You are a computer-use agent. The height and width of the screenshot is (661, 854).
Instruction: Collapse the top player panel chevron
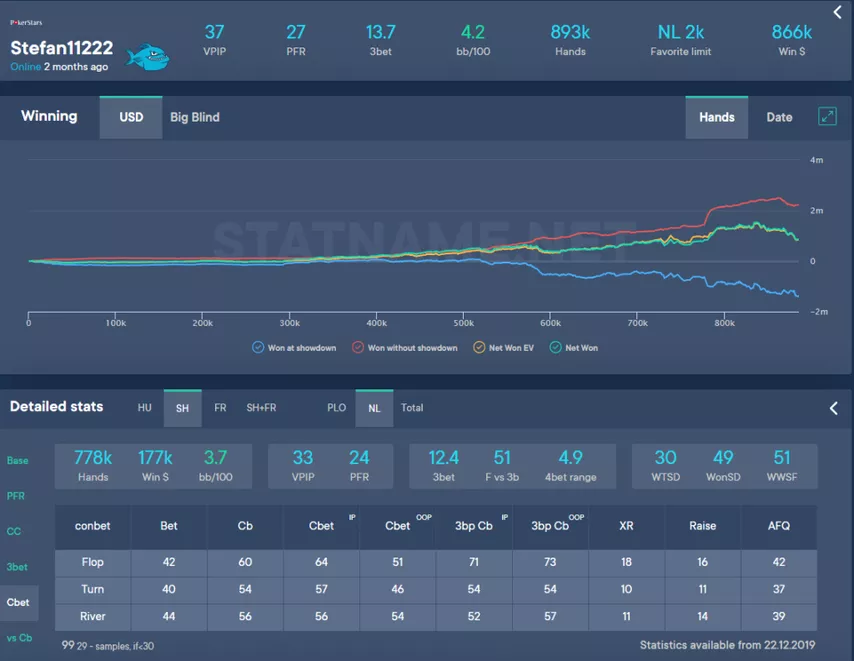[x=837, y=12]
